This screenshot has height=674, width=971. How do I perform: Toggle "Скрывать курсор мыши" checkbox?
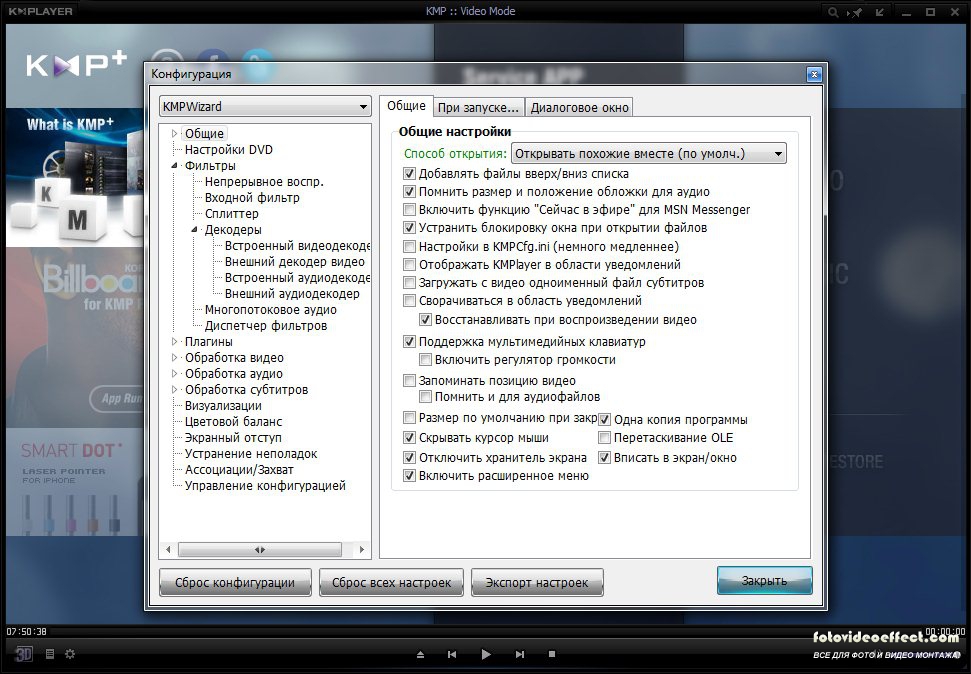(409, 437)
